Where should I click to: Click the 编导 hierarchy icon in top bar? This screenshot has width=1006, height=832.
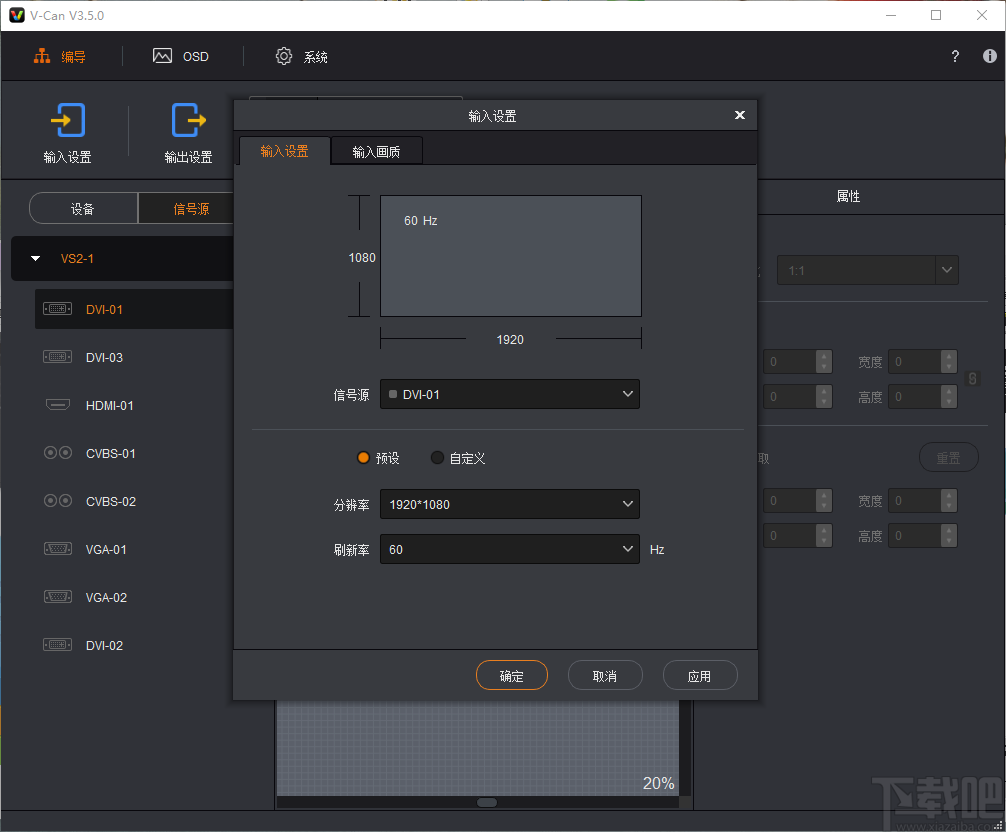tap(42, 56)
